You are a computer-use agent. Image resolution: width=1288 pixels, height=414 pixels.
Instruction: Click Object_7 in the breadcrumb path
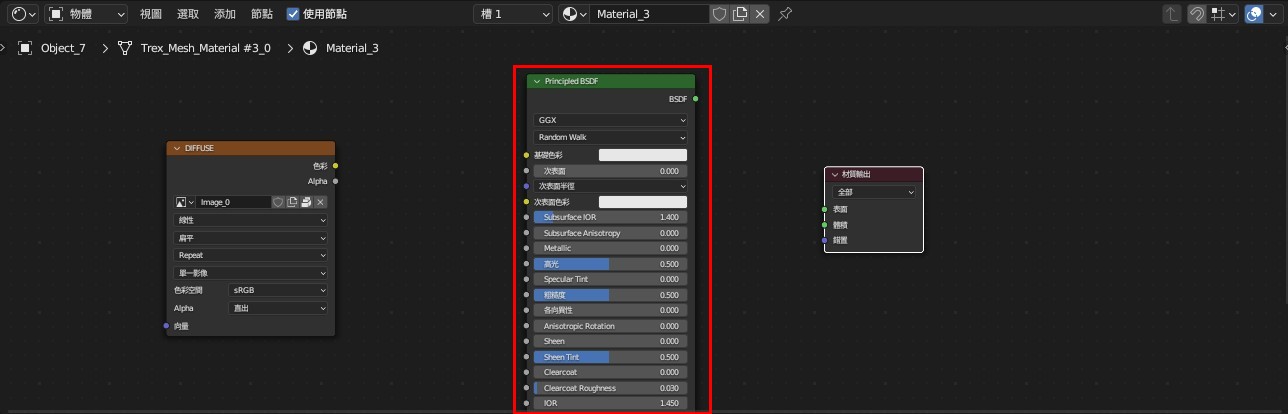click(62, 48)
